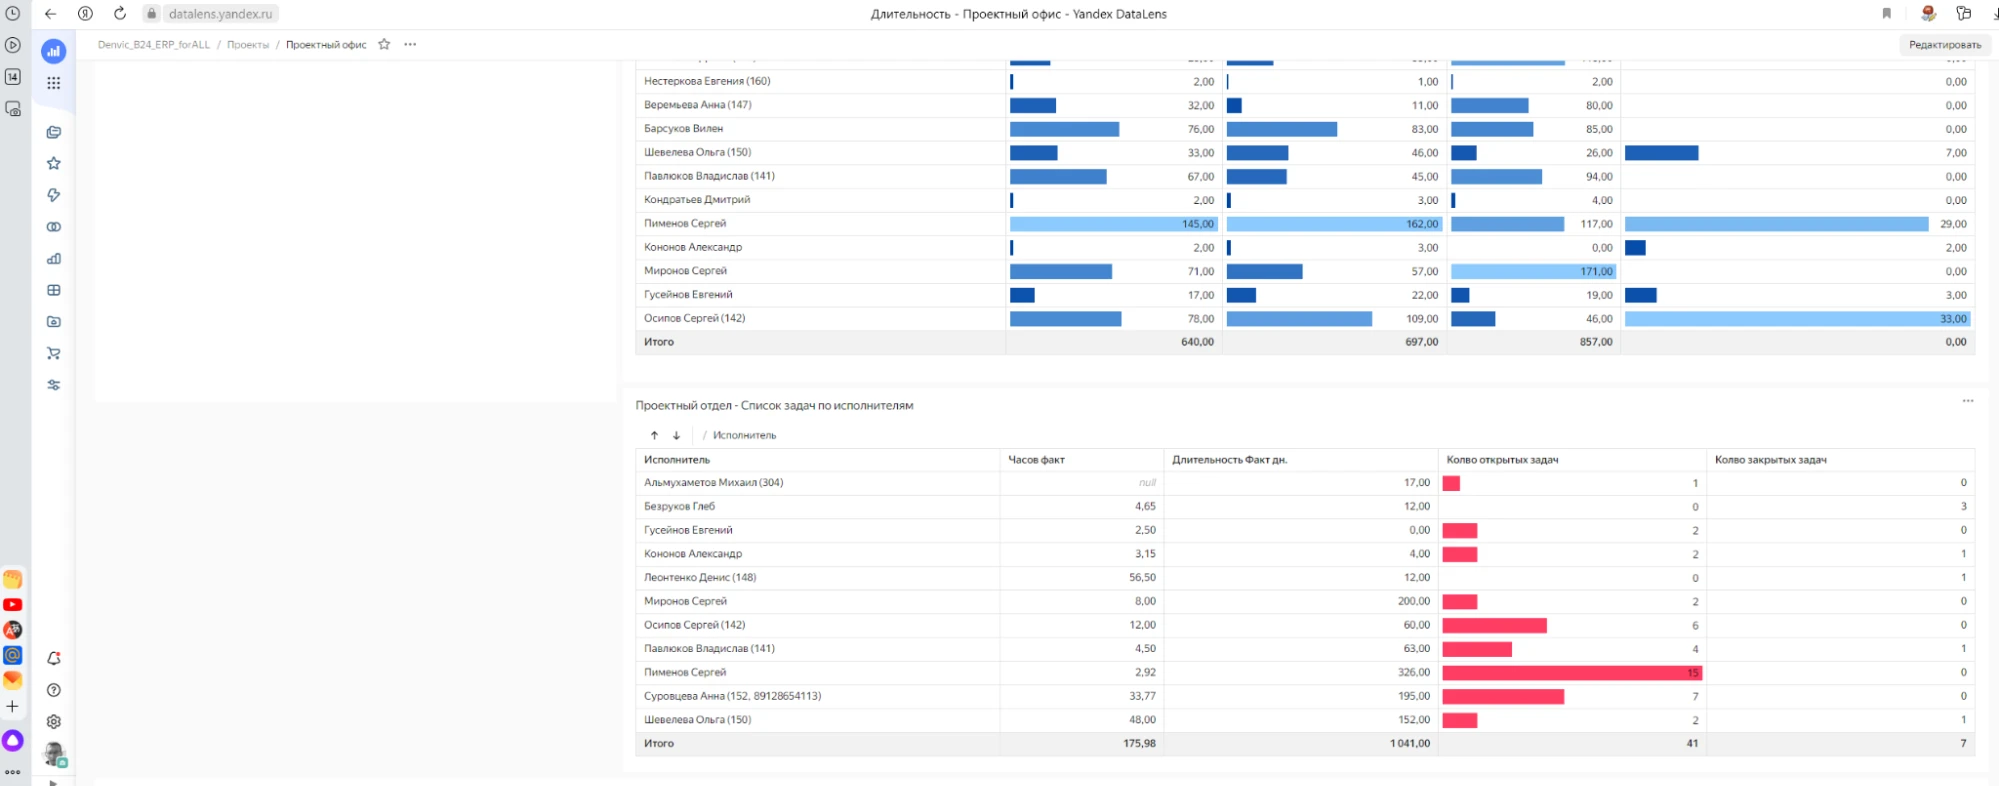Add dashboard to favorites via breadcrumb star

click(x=384, y=45)
